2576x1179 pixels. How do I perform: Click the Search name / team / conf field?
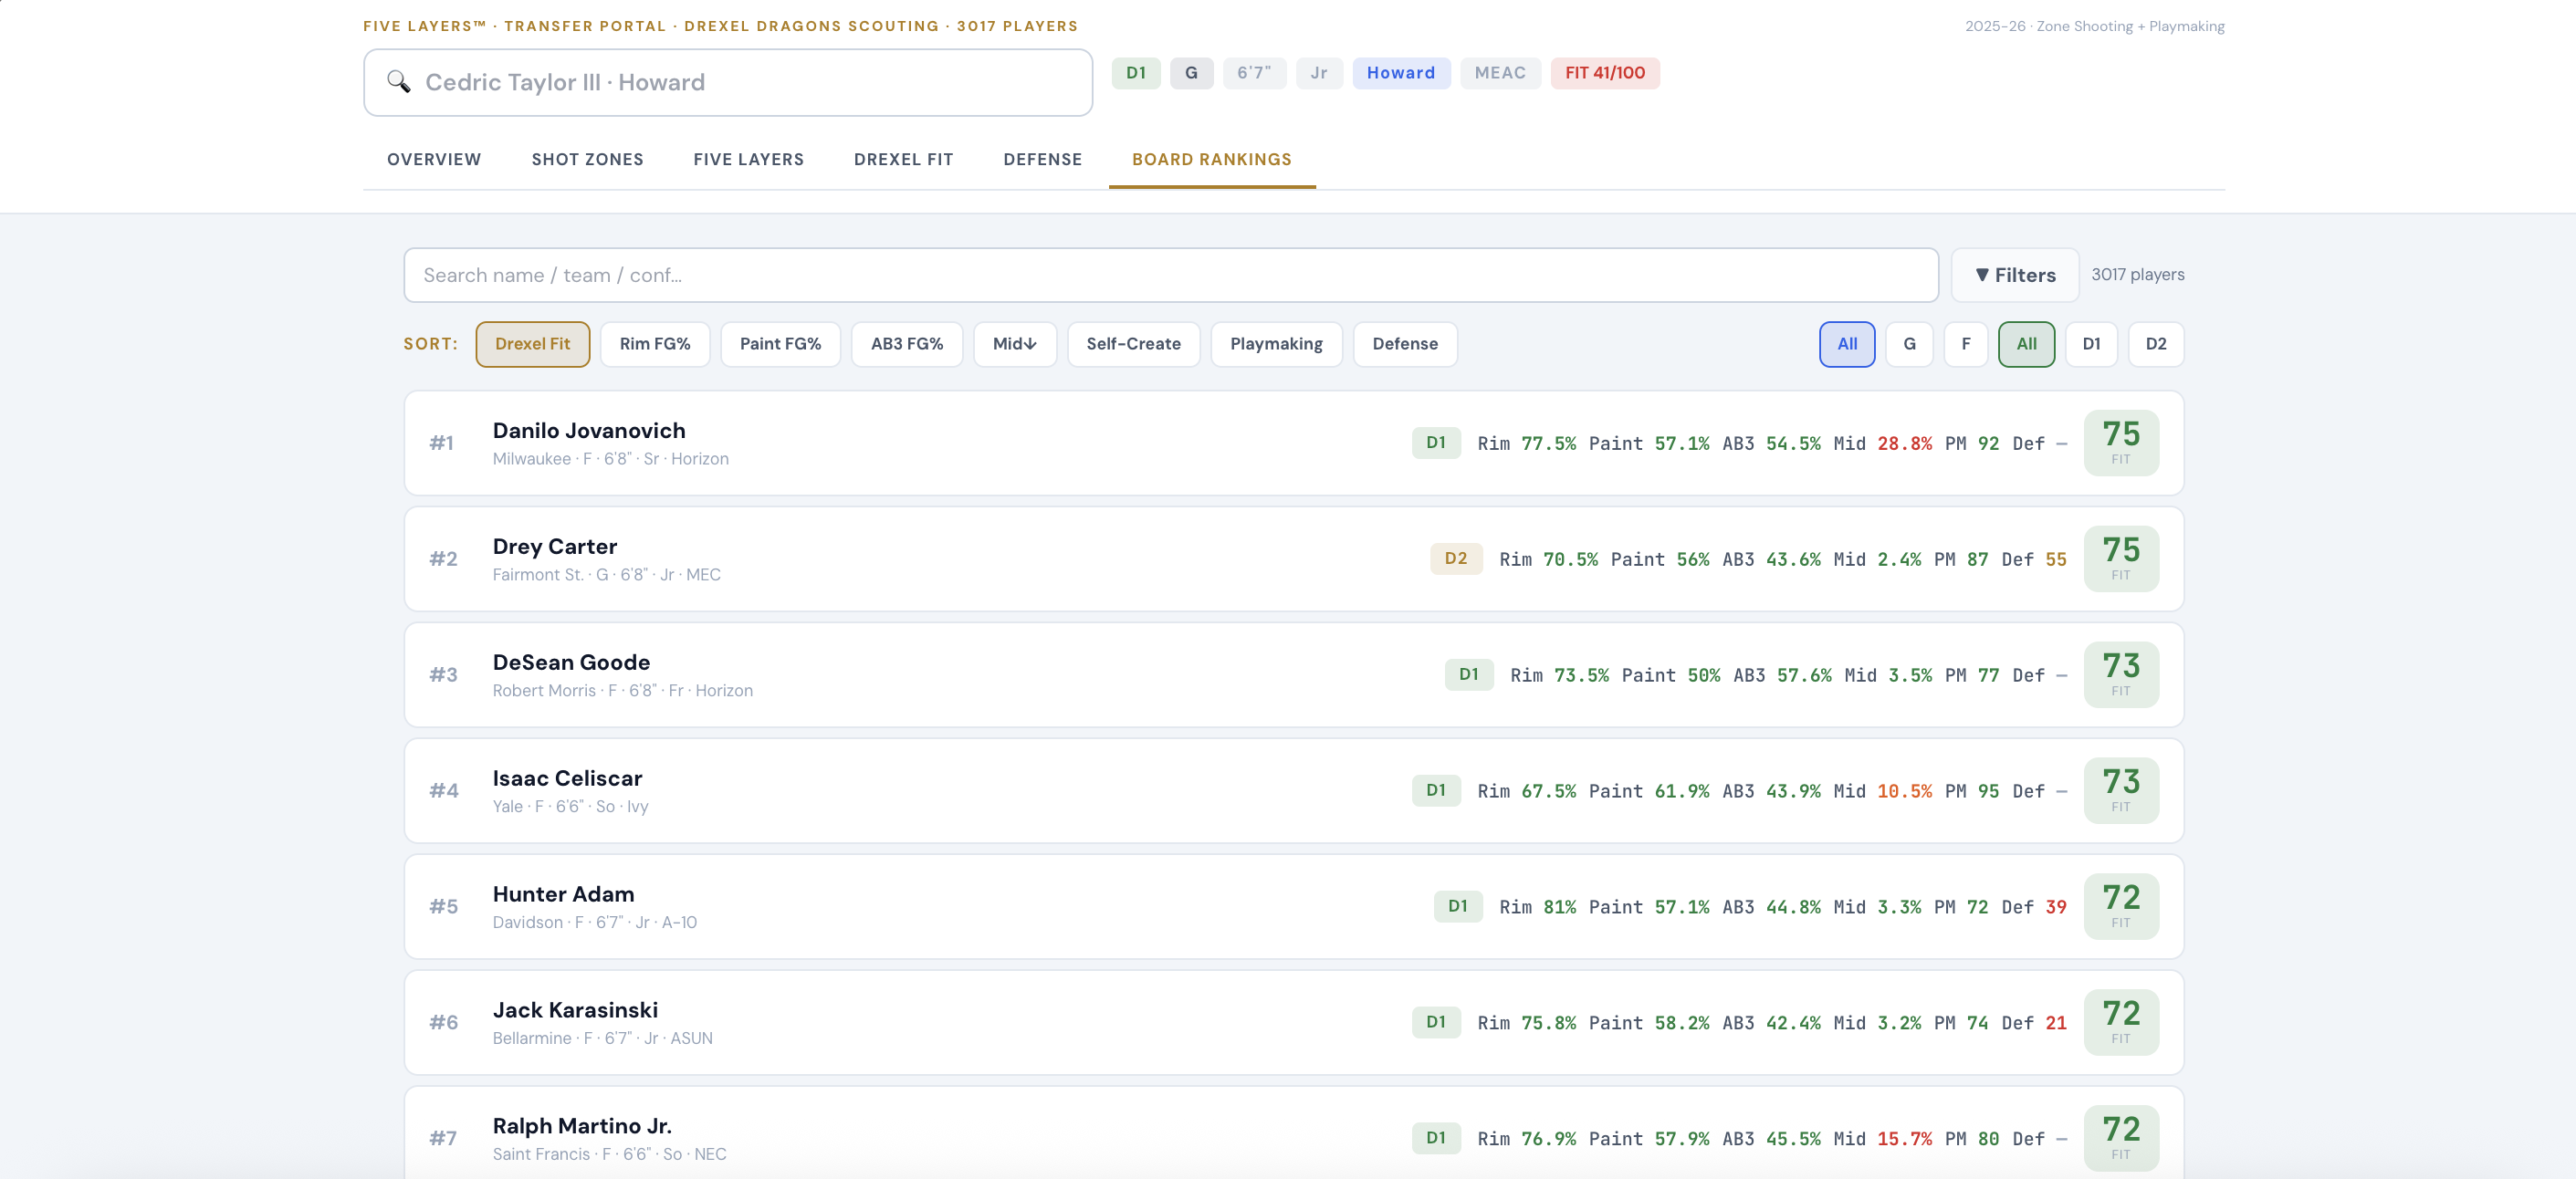point(1170,275)
